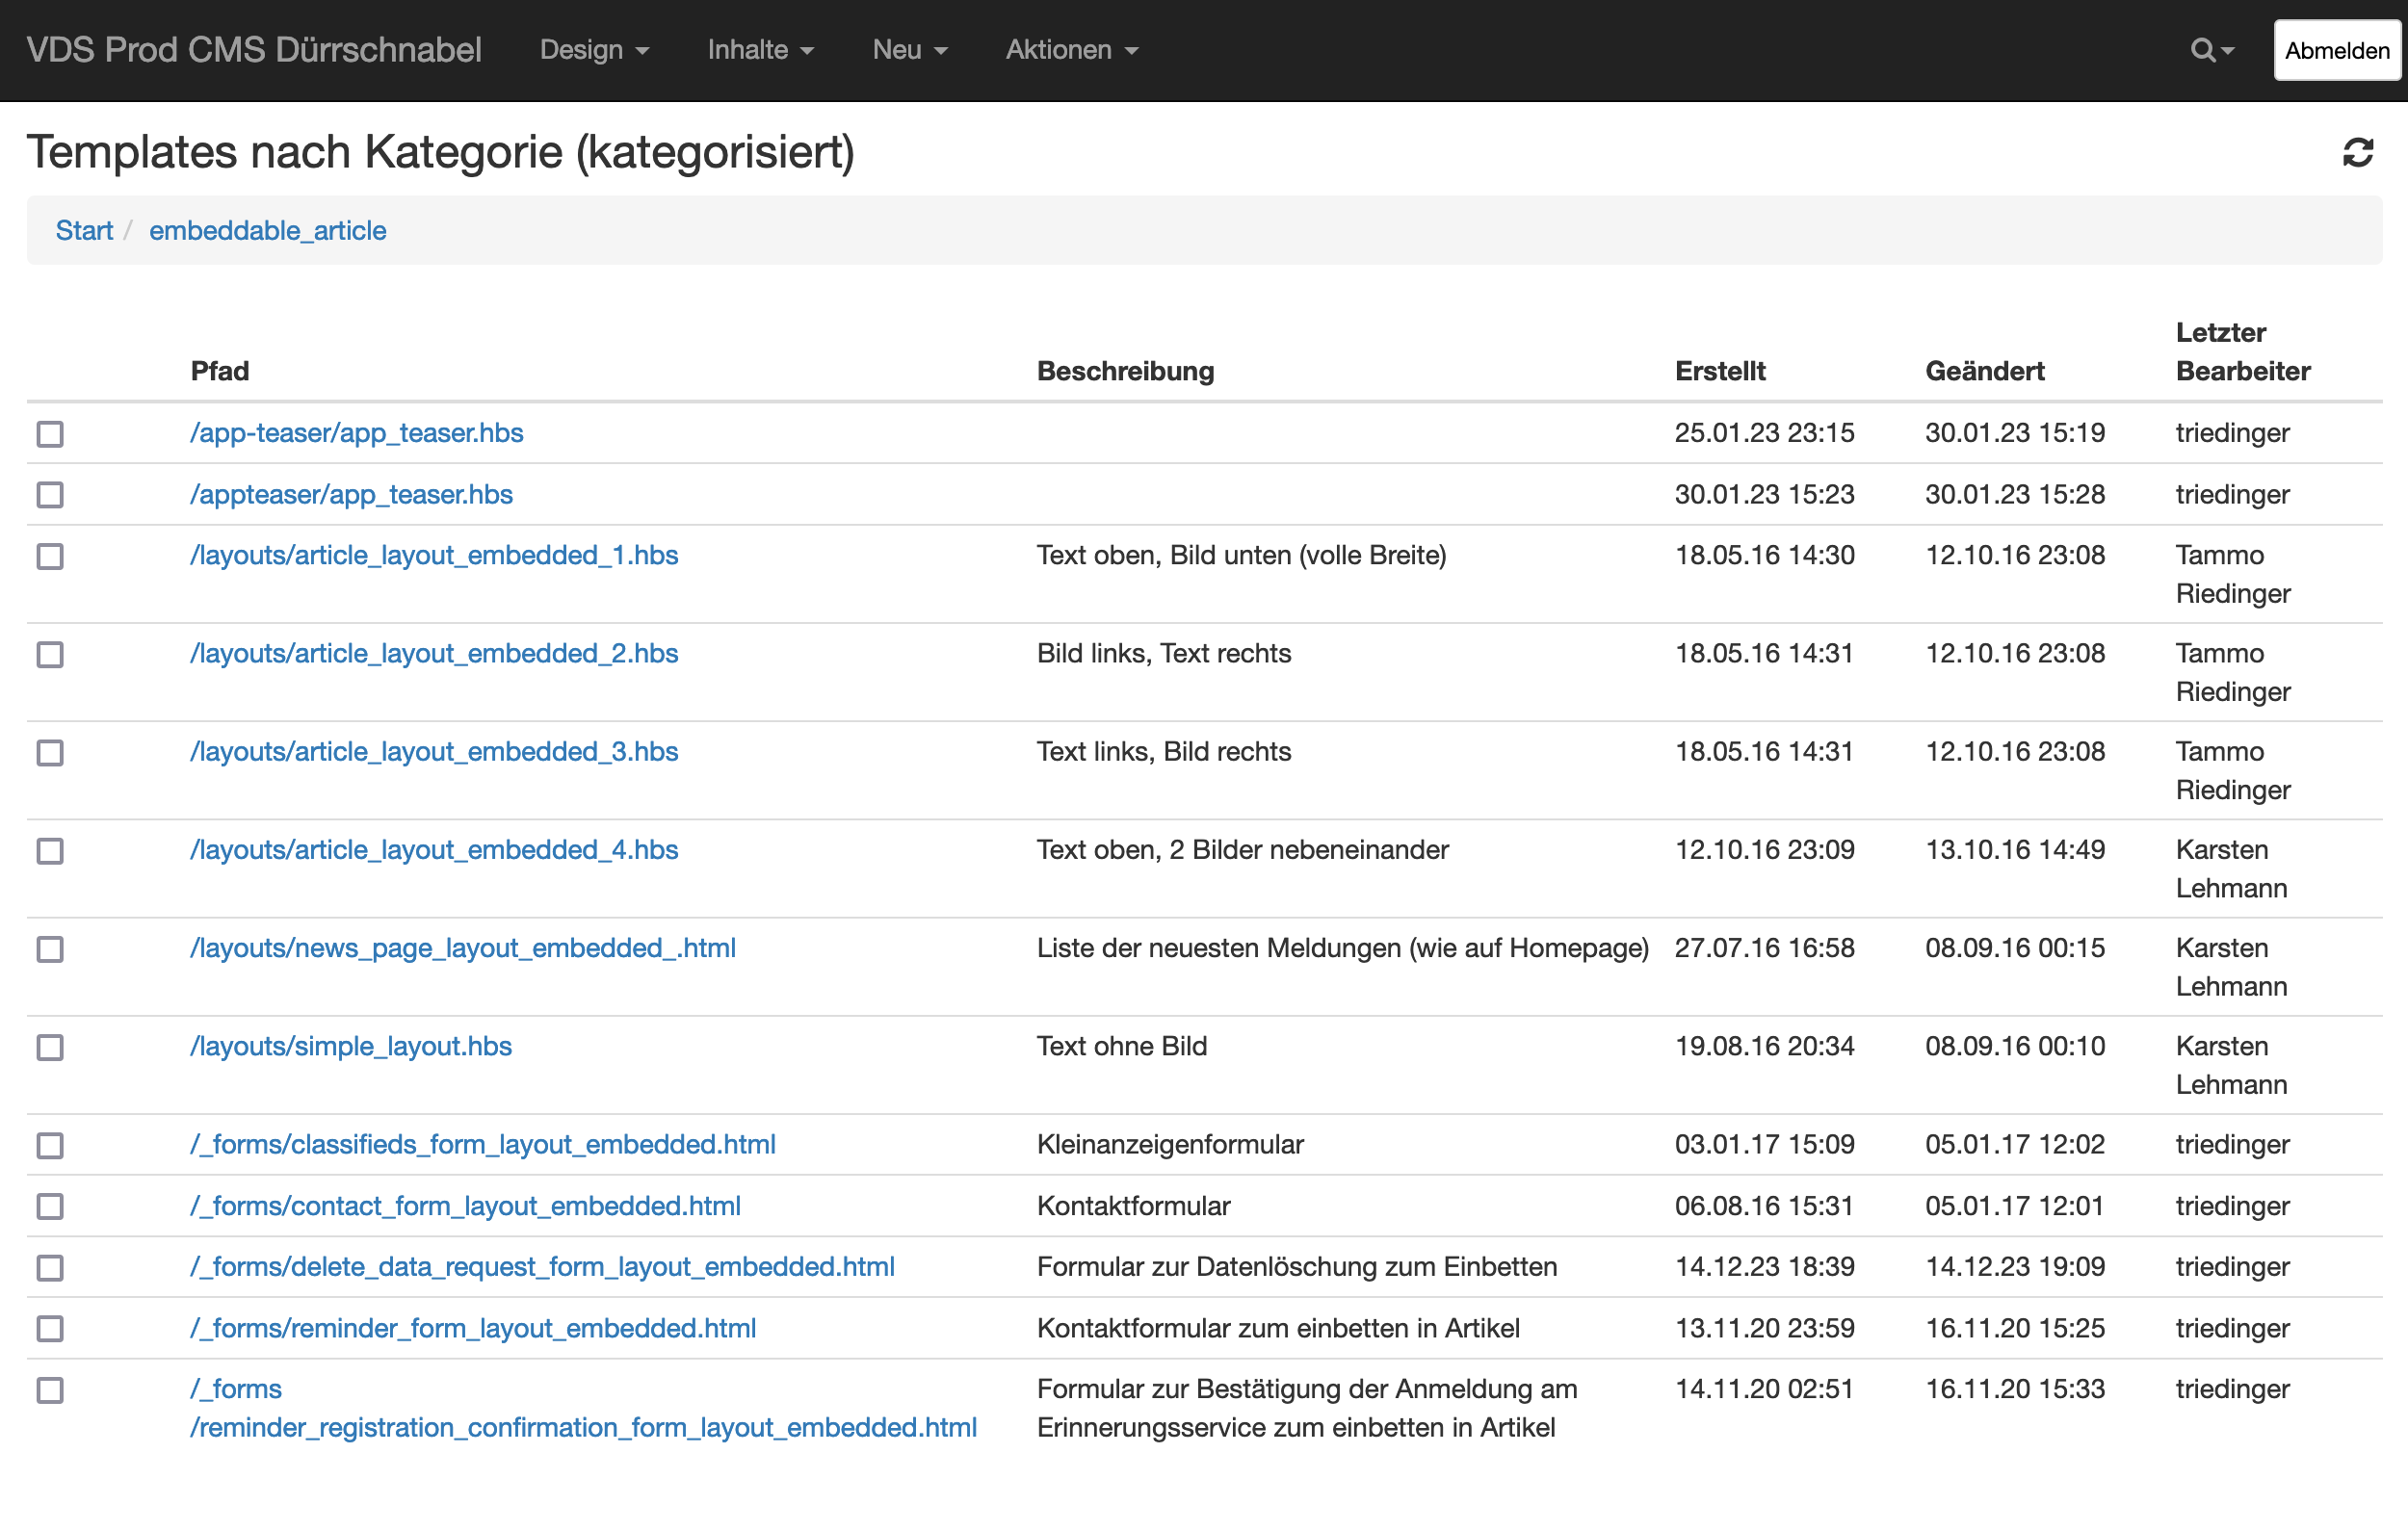Click description 'Text links, Bild rechts'
2408x1531 pixels.
click(x=1164, y=752)
